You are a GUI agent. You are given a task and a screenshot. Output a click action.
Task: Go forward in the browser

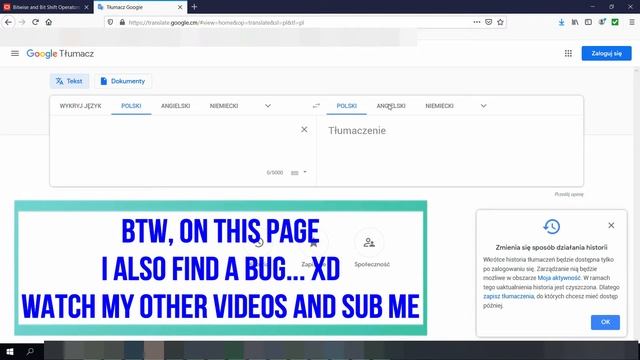coord(22,22)
